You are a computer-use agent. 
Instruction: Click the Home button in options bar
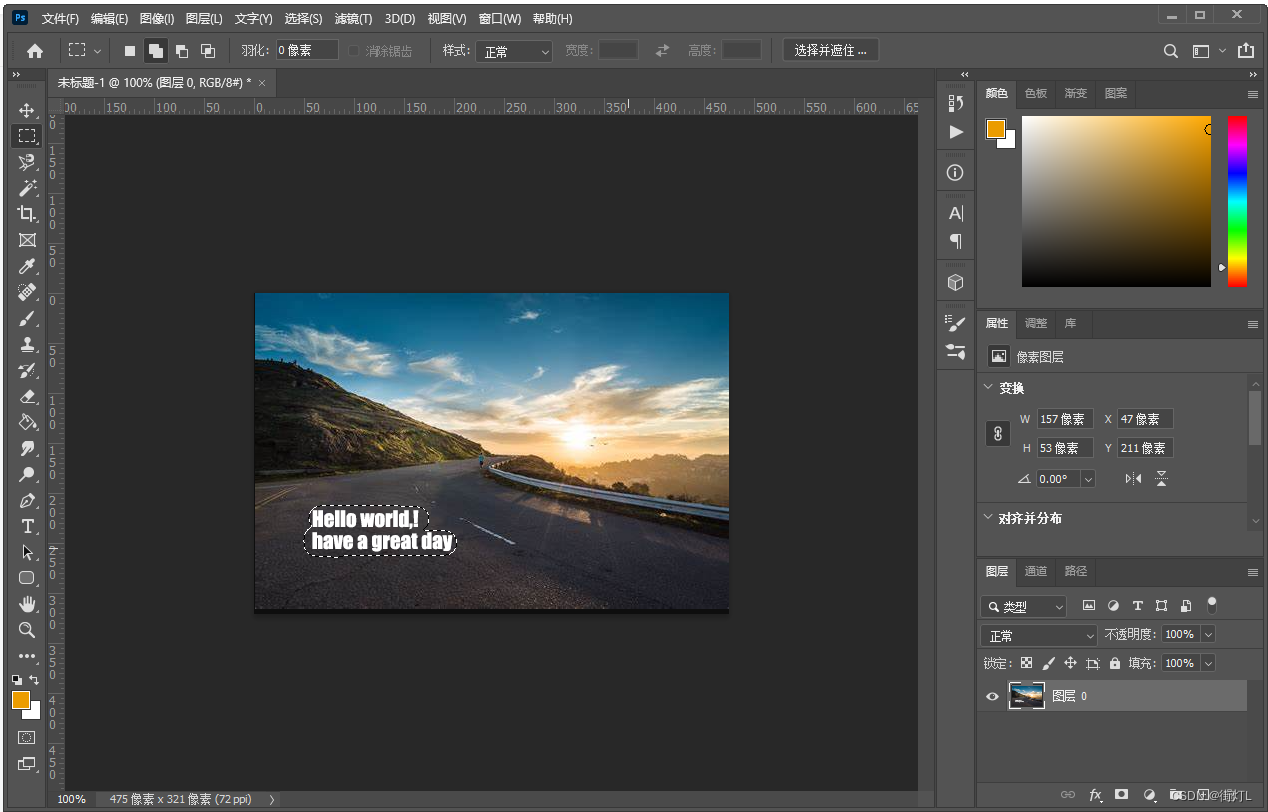click(35, 51)
